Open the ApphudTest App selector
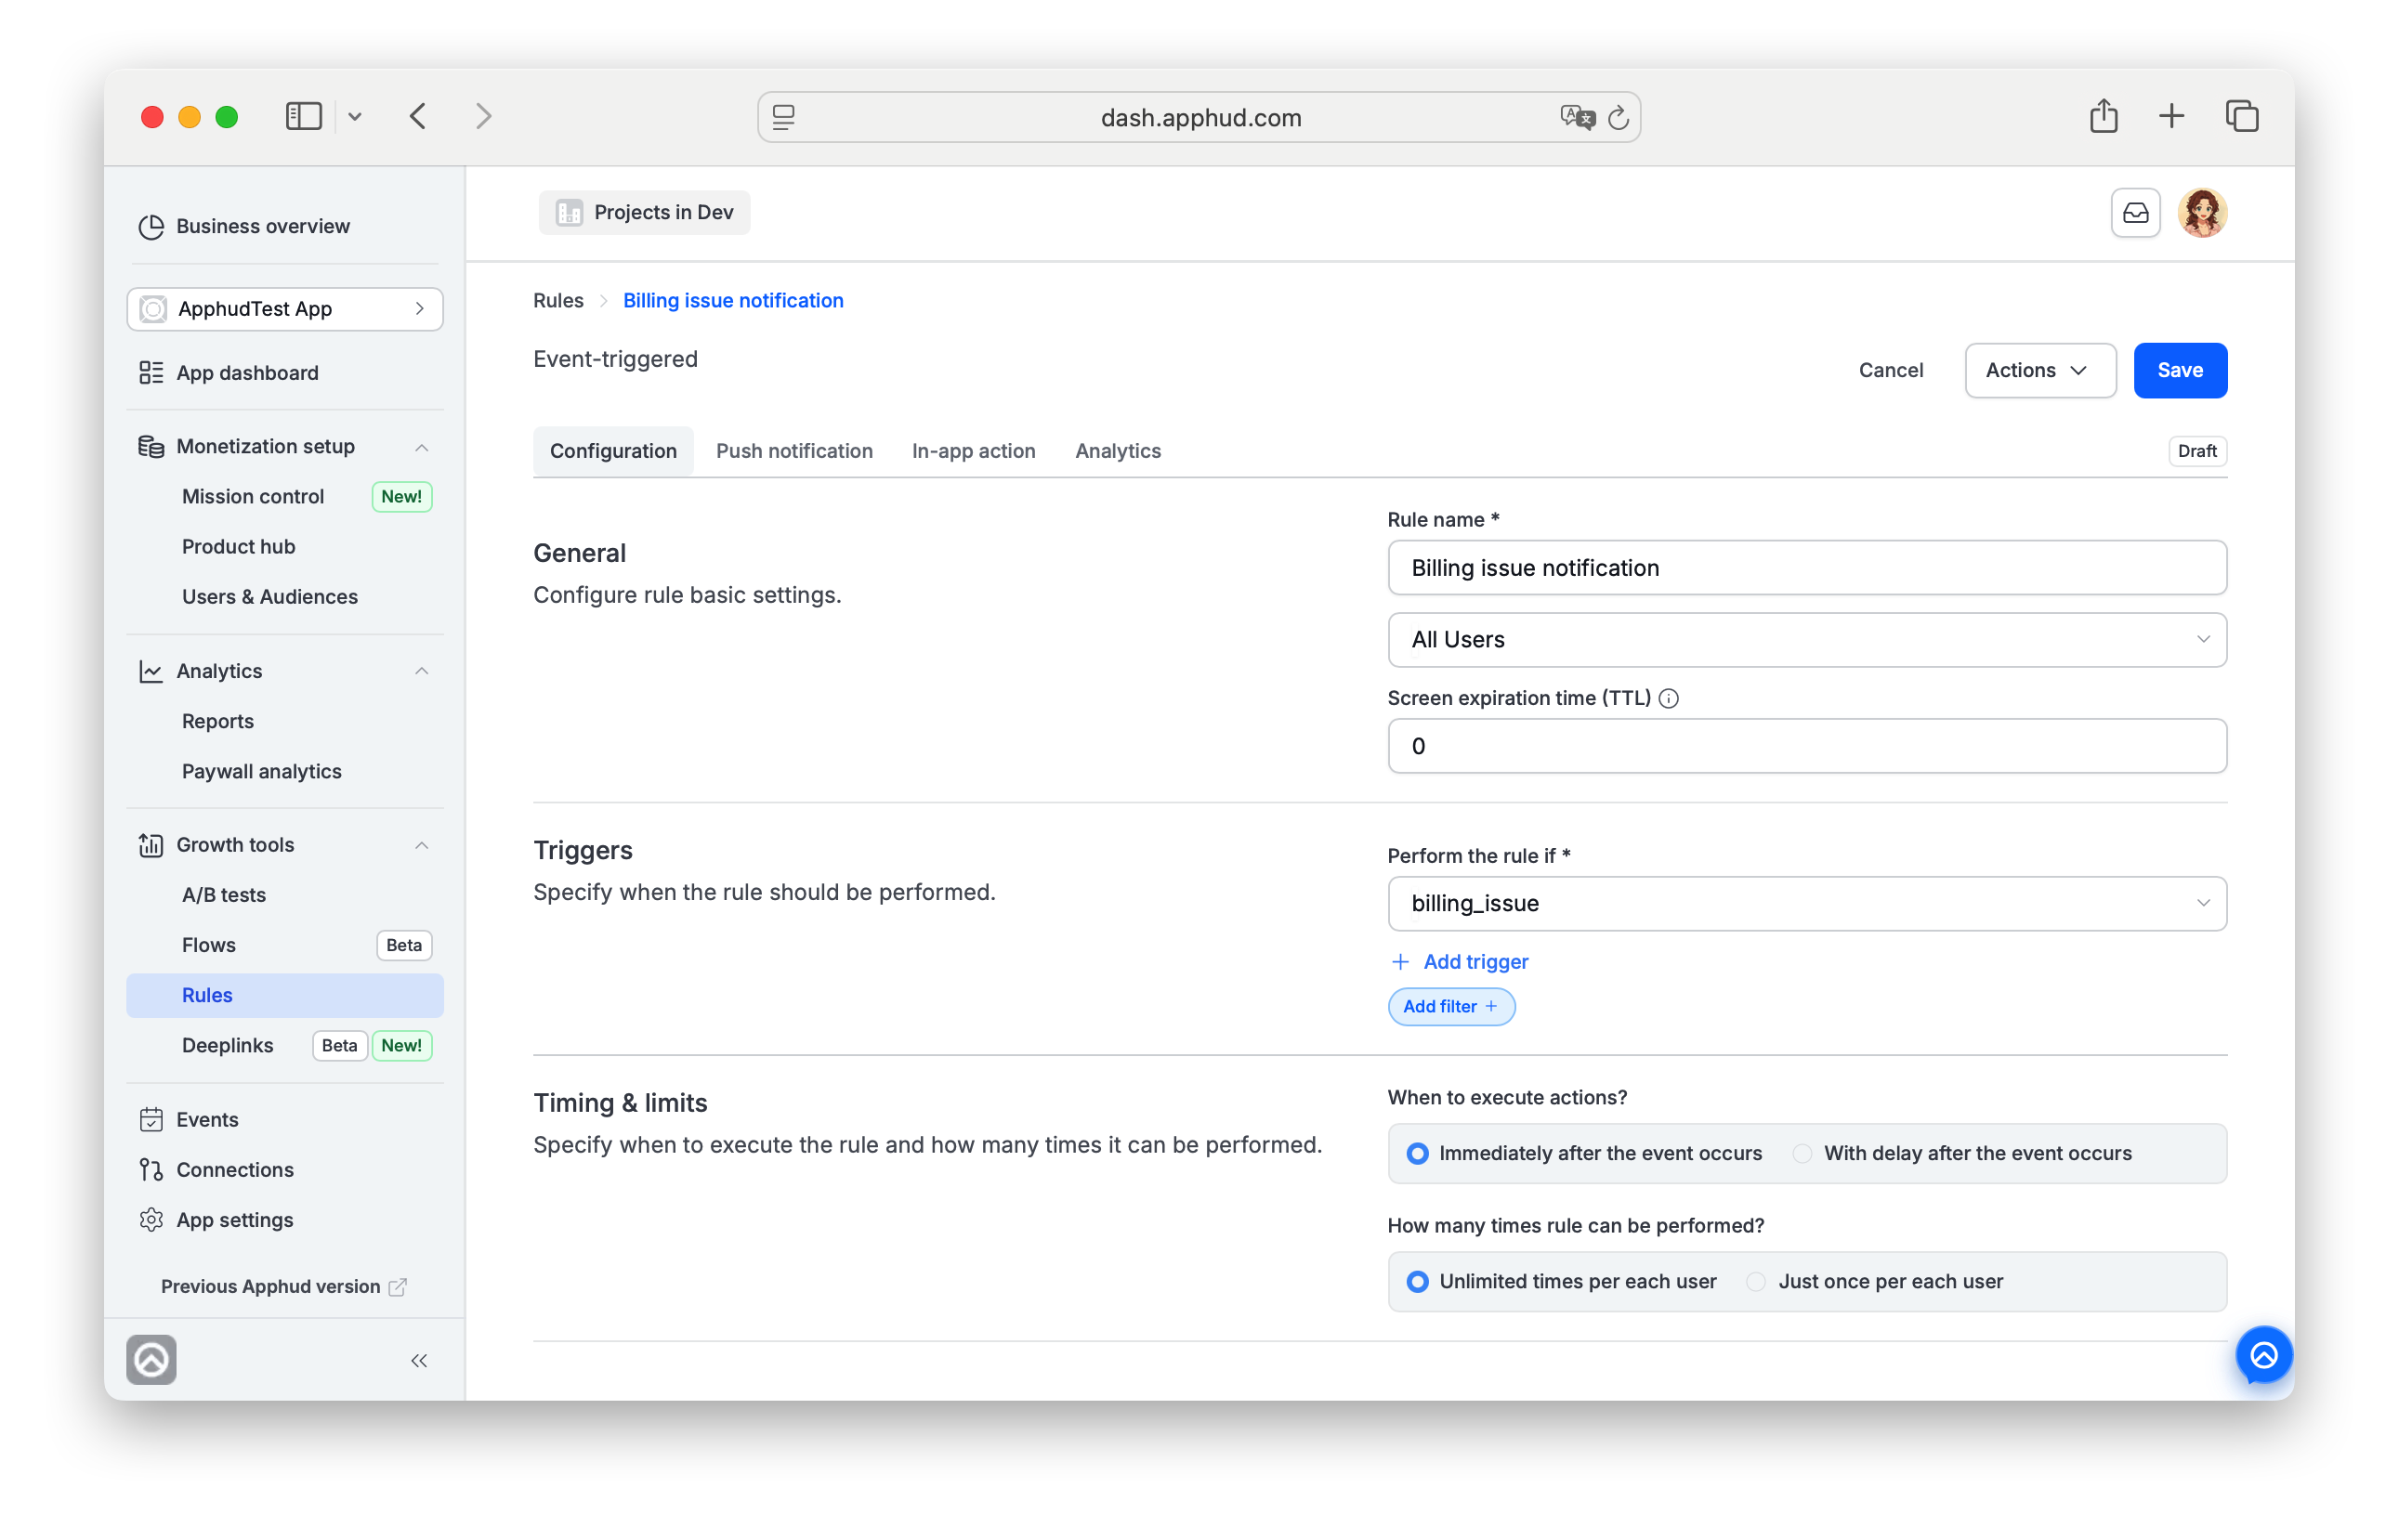This screenshot has width=2399, height=1540. point(285,309)
